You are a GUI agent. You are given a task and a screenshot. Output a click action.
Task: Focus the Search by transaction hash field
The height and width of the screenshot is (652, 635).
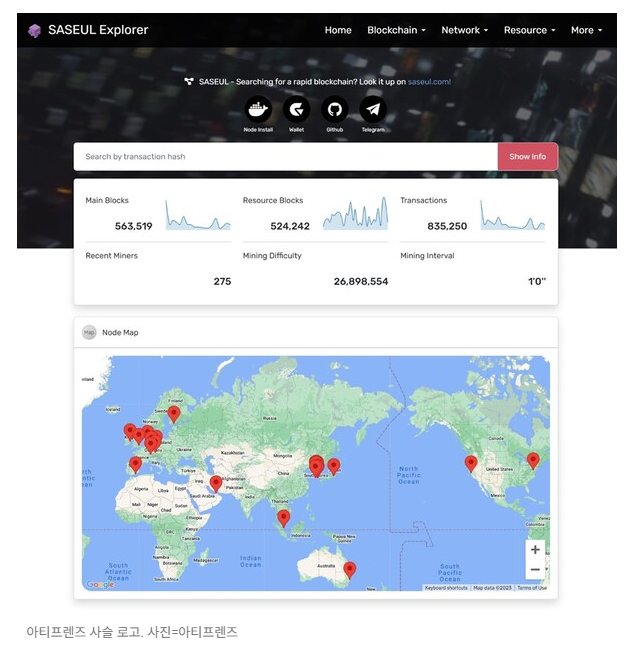tap(286, 157)
